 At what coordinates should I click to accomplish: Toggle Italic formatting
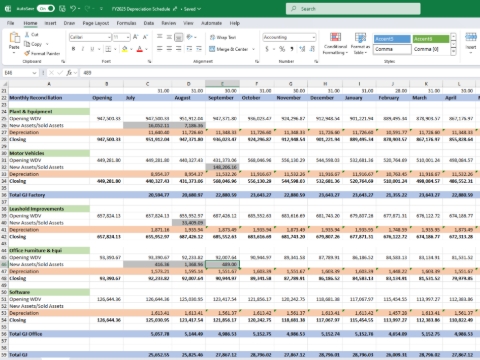[83, 49]
